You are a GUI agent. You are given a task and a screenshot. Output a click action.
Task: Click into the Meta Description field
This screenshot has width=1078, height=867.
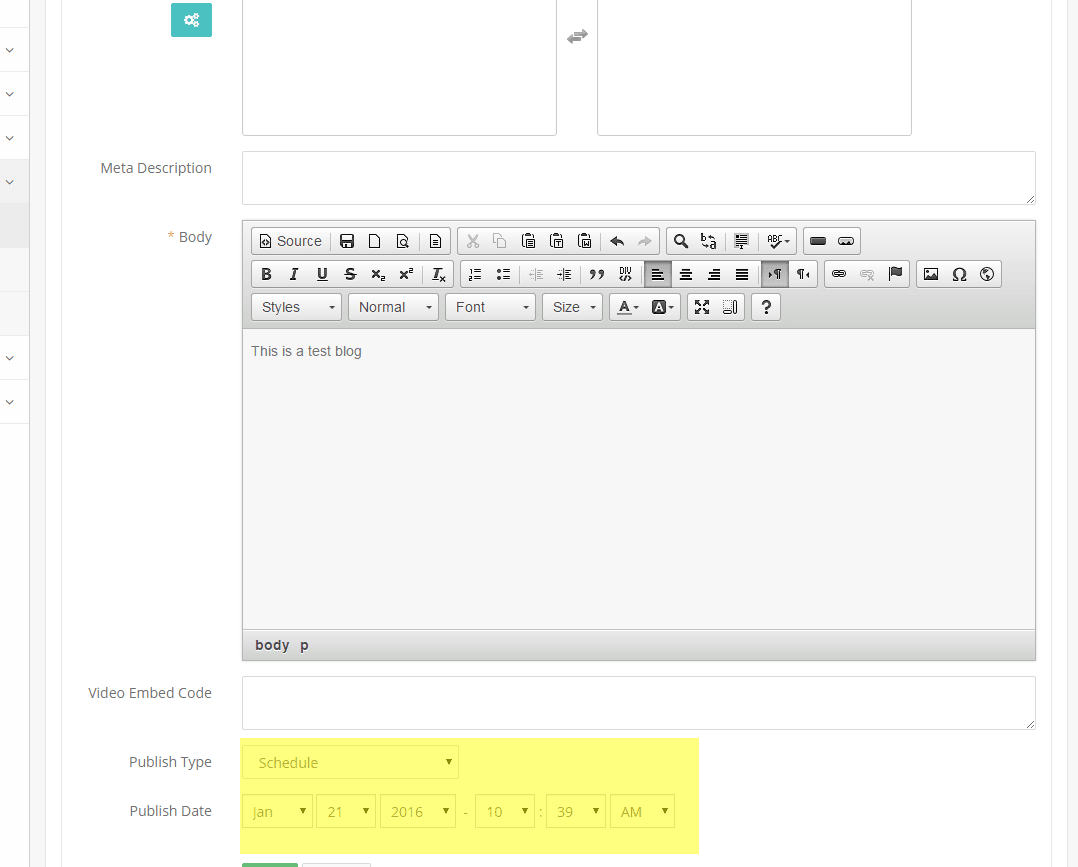[x=638, y=178]
